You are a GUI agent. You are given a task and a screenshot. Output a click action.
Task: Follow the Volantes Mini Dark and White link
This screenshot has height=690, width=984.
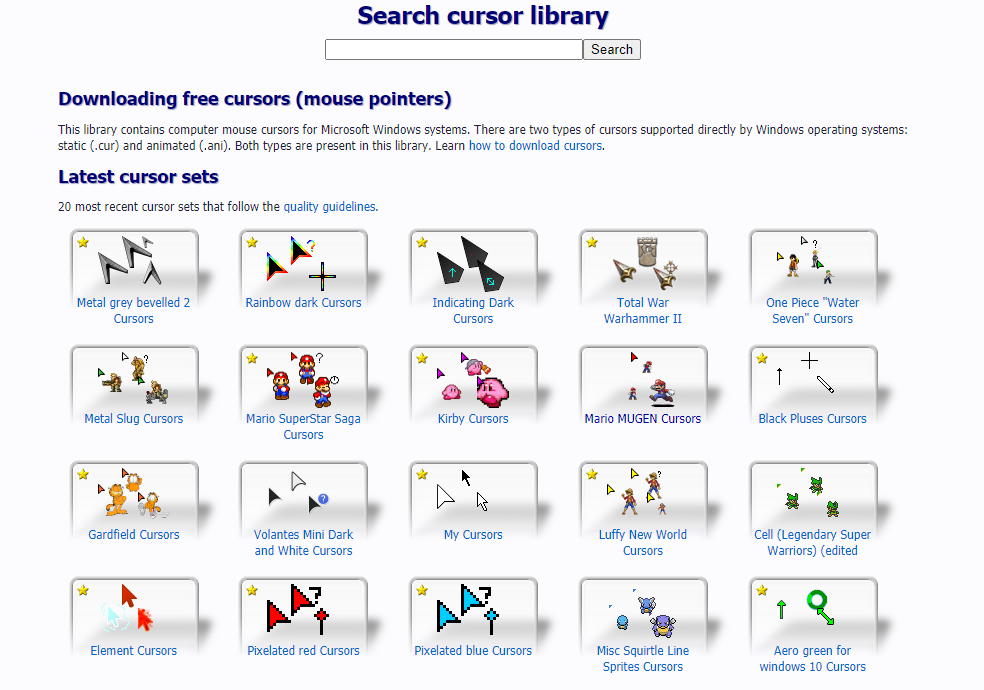(x=303, y=543)
